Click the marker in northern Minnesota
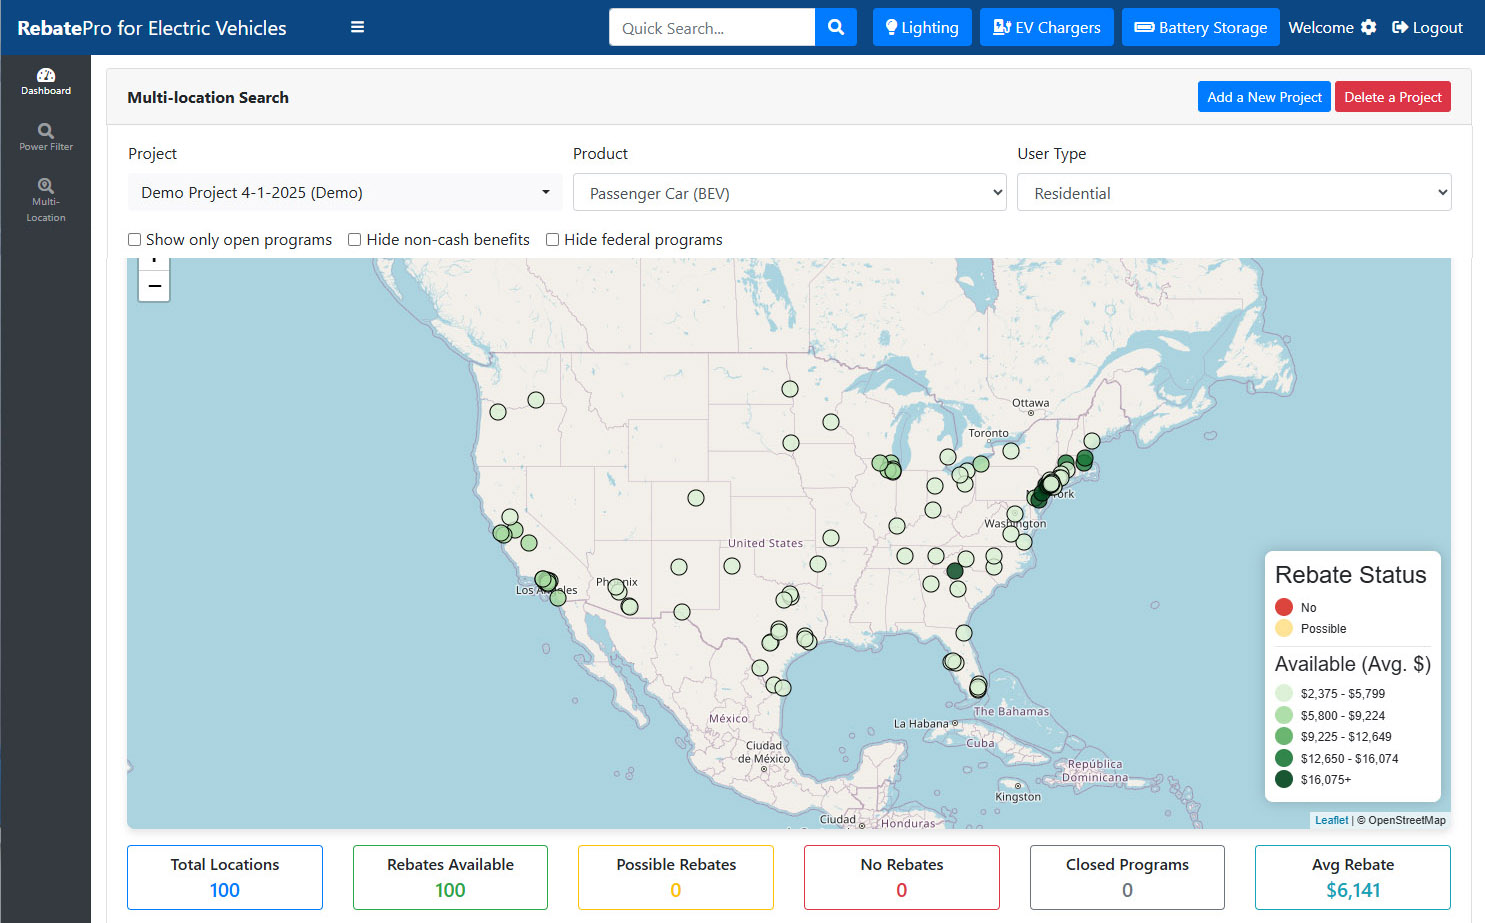The height and width of the screenshot is (923, 1485). pos(790,389)
